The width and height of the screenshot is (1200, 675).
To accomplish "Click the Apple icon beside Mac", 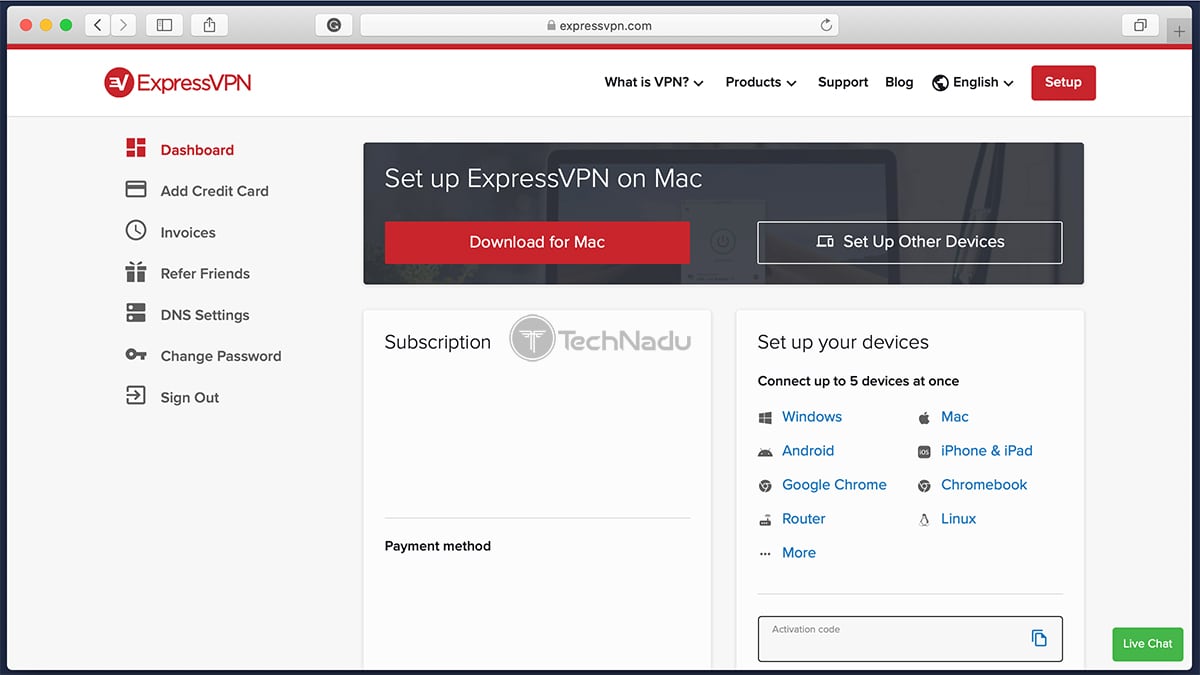I will [x=924, y=416].
